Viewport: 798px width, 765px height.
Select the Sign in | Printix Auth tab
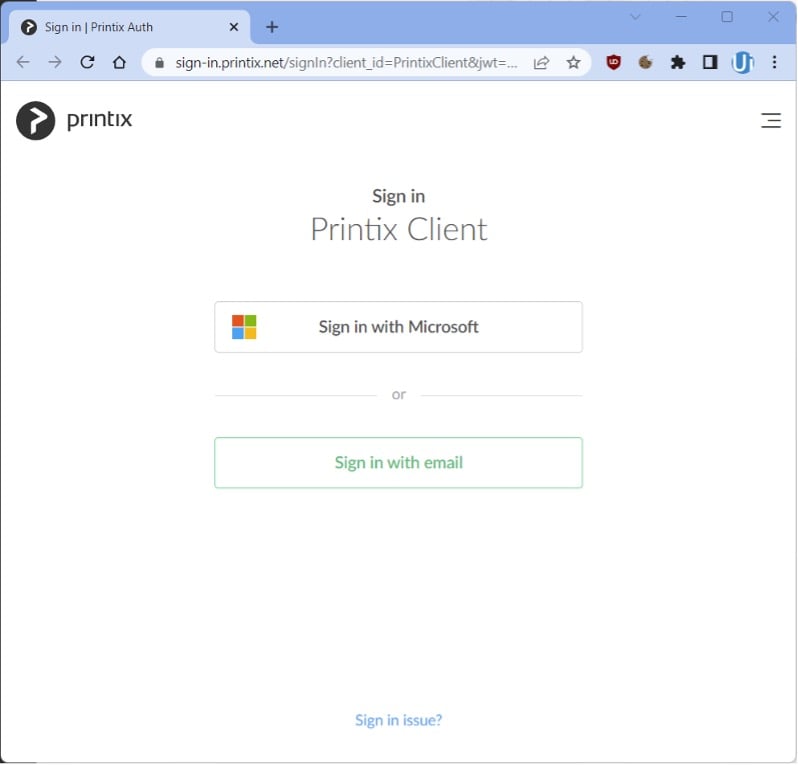[x=129, y=27]
